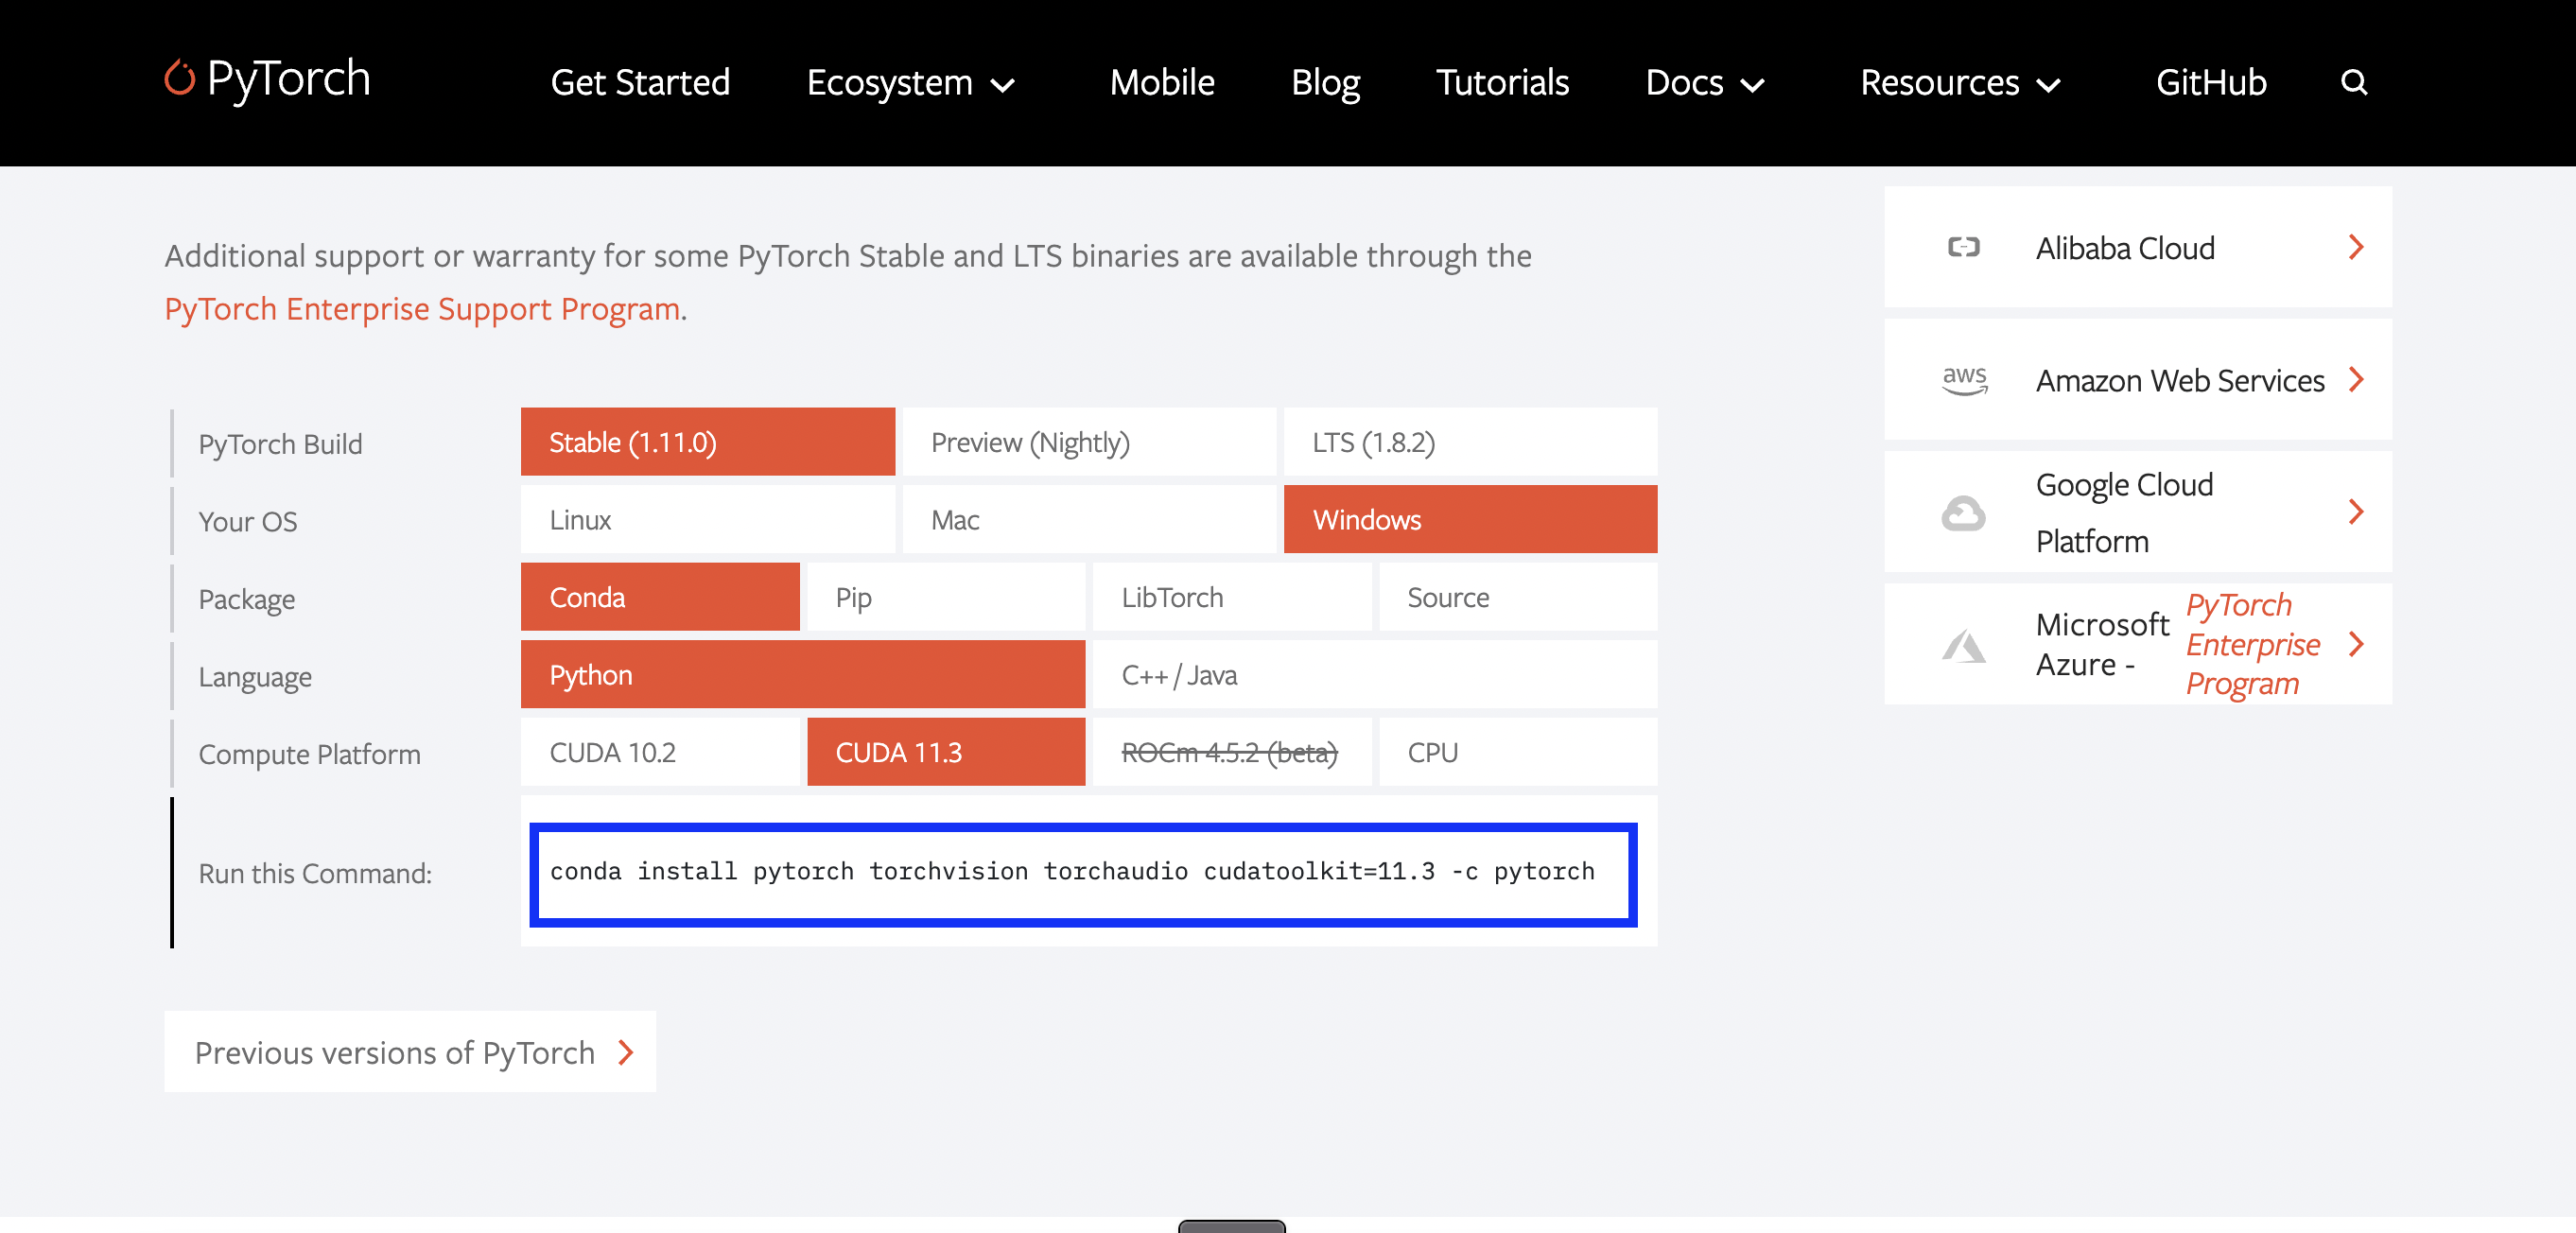Expand the Docs dropdown menu

(1704, 82)
